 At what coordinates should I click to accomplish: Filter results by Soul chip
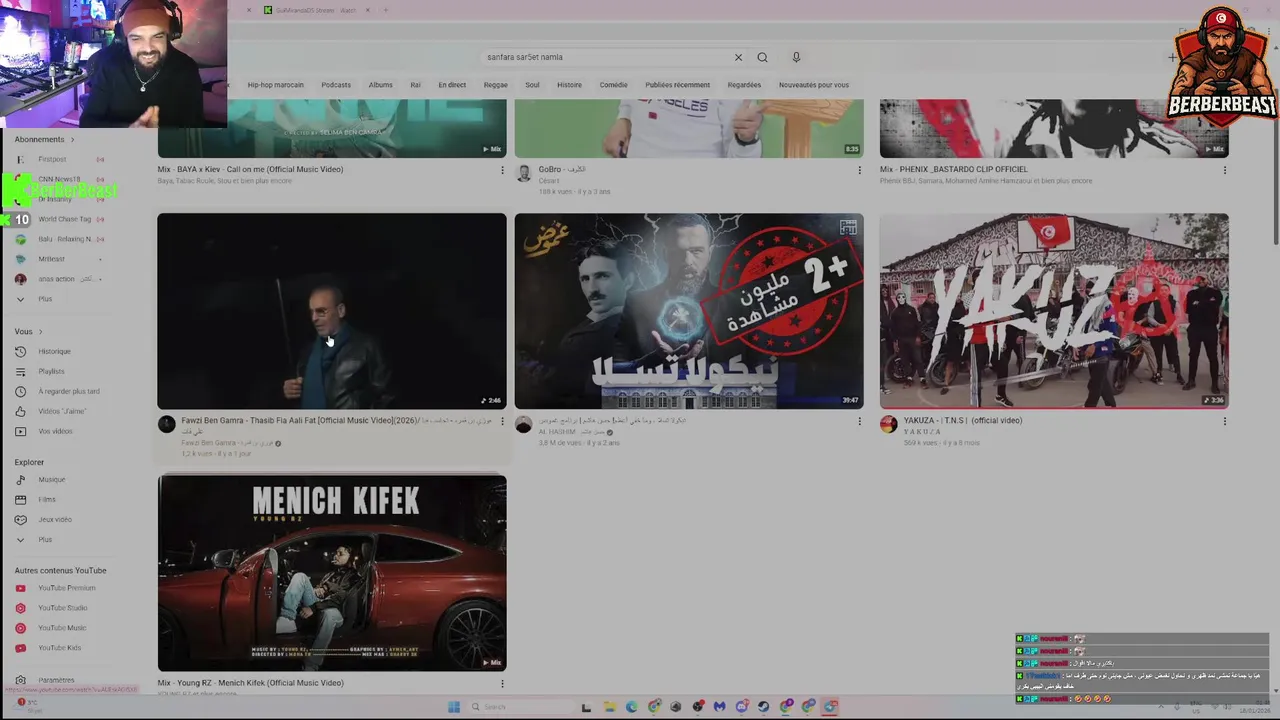(532, 85)
